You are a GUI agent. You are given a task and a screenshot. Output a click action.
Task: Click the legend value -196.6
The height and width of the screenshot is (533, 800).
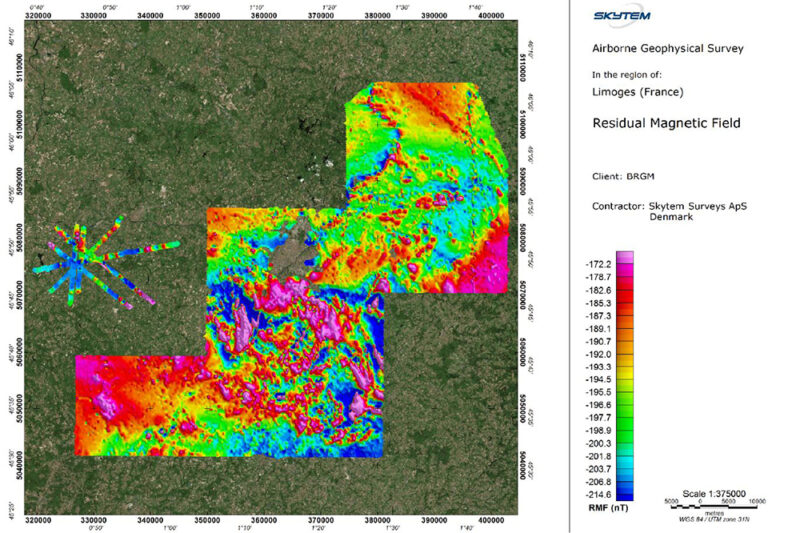click(x=598, y=405)
